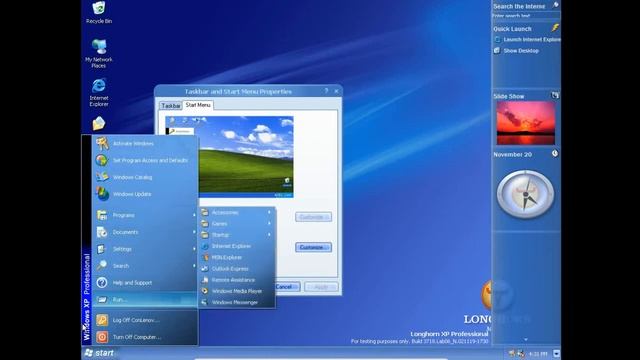The image size is (640, 360).
Task: Expand the Accessories folder in Programs
Action: point(236,212)
